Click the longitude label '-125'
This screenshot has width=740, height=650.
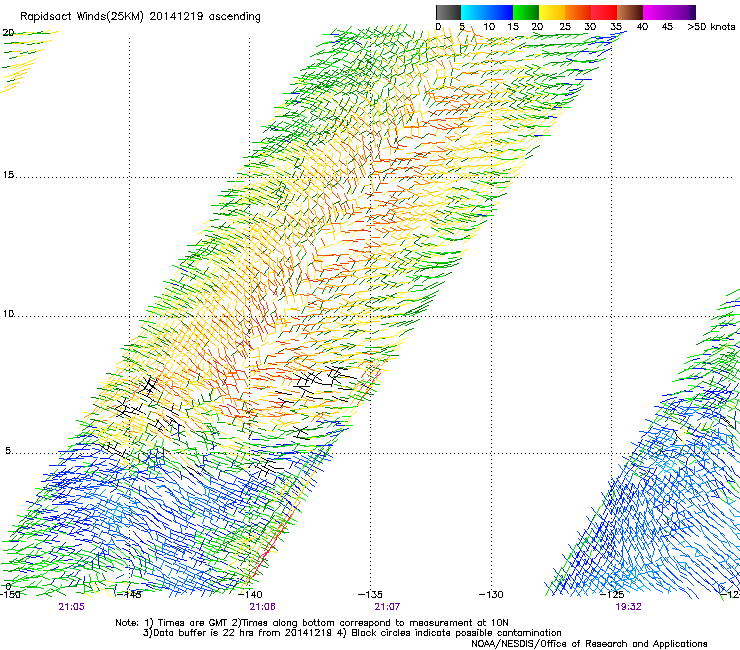click(612, 594)
